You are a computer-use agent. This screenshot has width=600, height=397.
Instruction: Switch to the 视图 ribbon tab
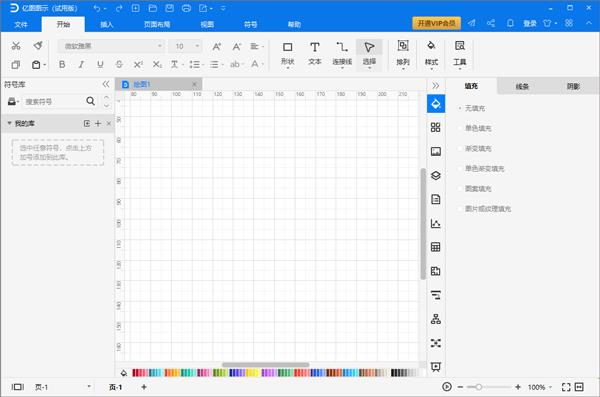pos(207,25)
